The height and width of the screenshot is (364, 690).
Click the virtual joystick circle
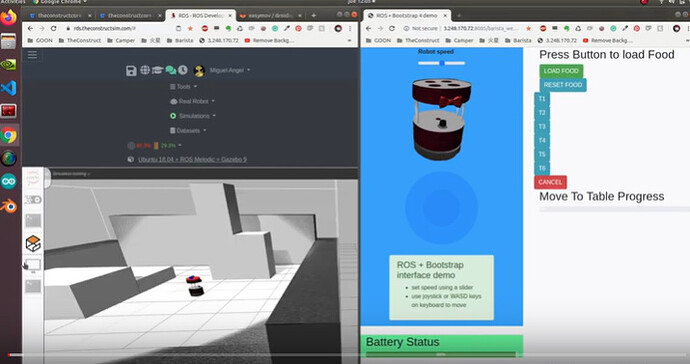click(441, 207)
